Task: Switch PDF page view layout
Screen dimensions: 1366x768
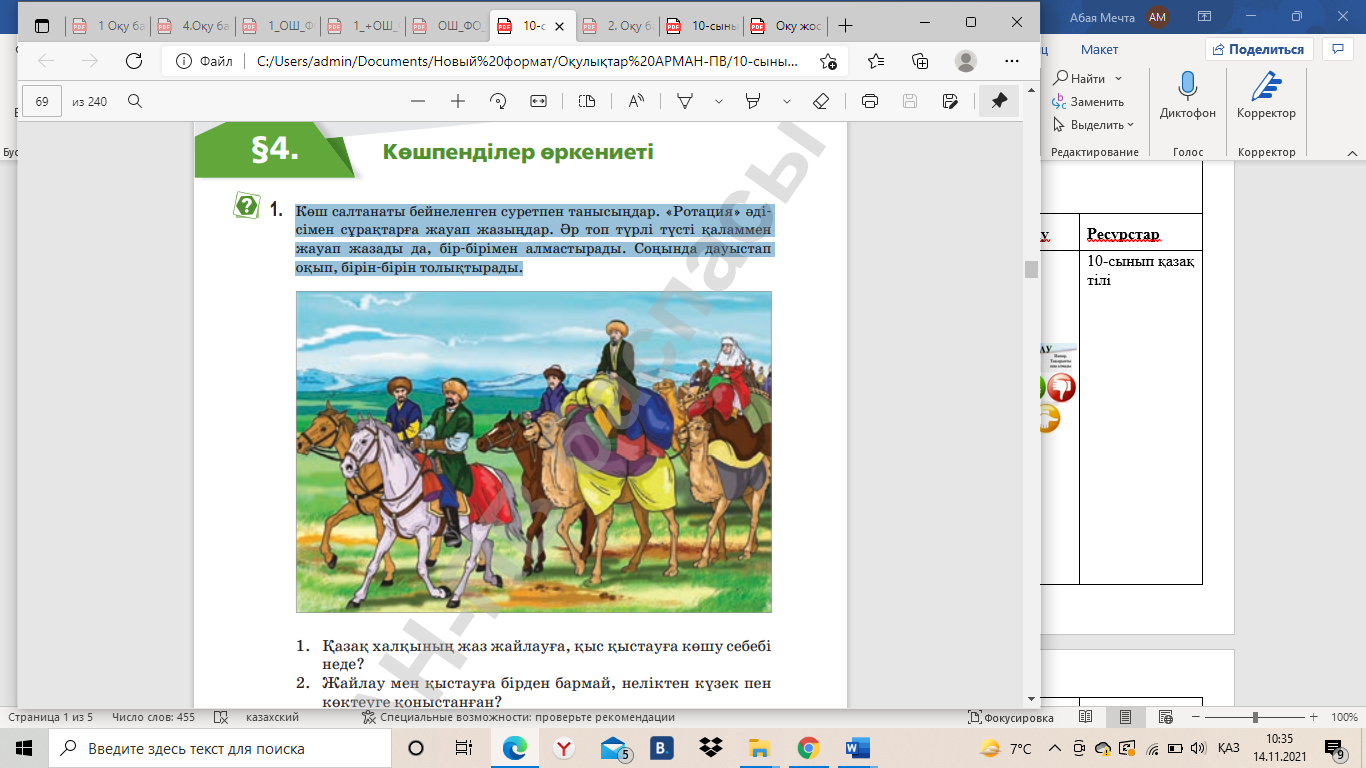Action: click(x=587, y=101)
